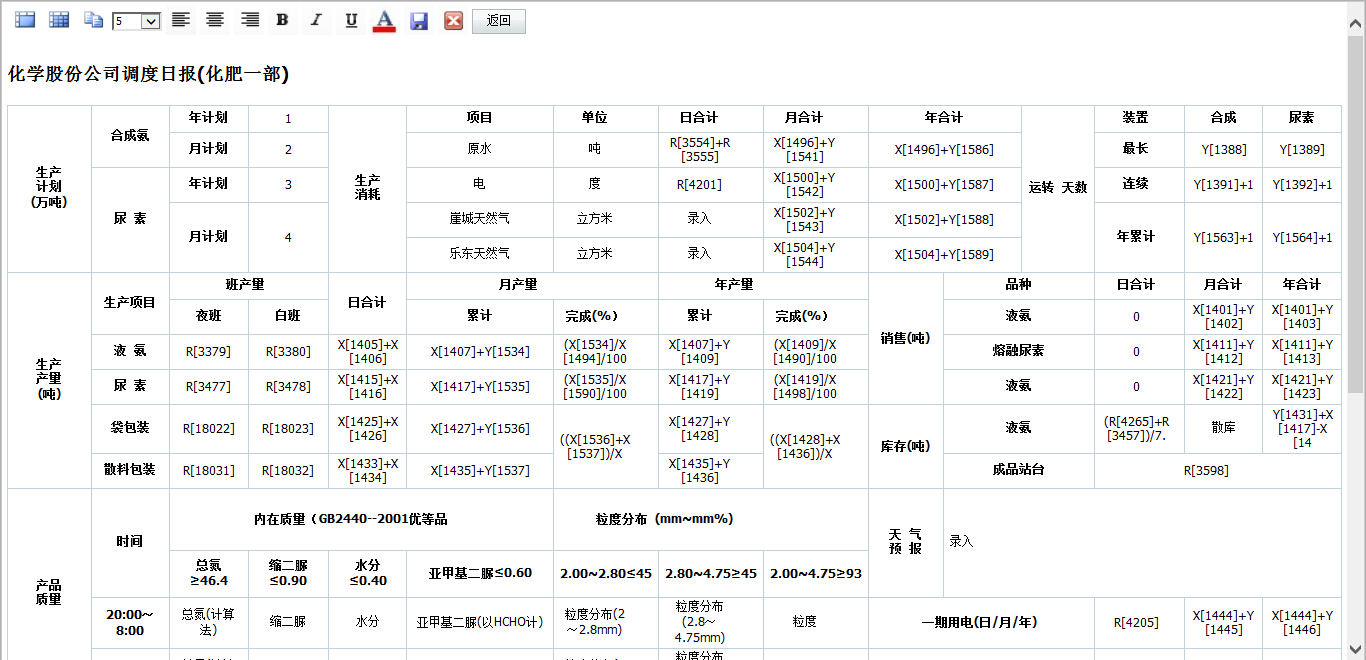This screenshot has width=1366, height=660.
Task: Click cell (R[4265]+R[3457])/7.
Action: click(x=1139, y=429)
